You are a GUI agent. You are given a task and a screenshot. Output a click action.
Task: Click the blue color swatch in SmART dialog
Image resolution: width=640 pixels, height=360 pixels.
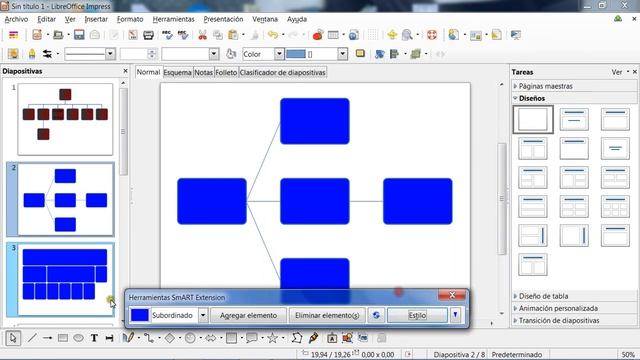(x=140, y=315)
